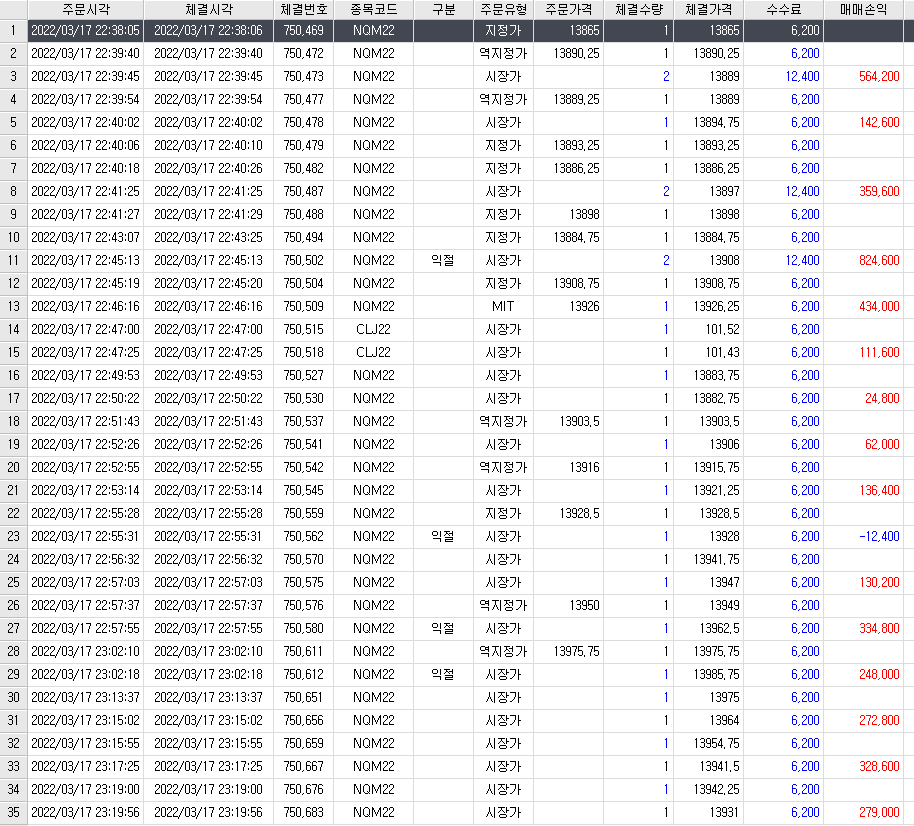Click execution time 2022/03/17 22:43:25
Image resolution: width=914 pixels, height=826 pixels.
click(x=208, y=237)
